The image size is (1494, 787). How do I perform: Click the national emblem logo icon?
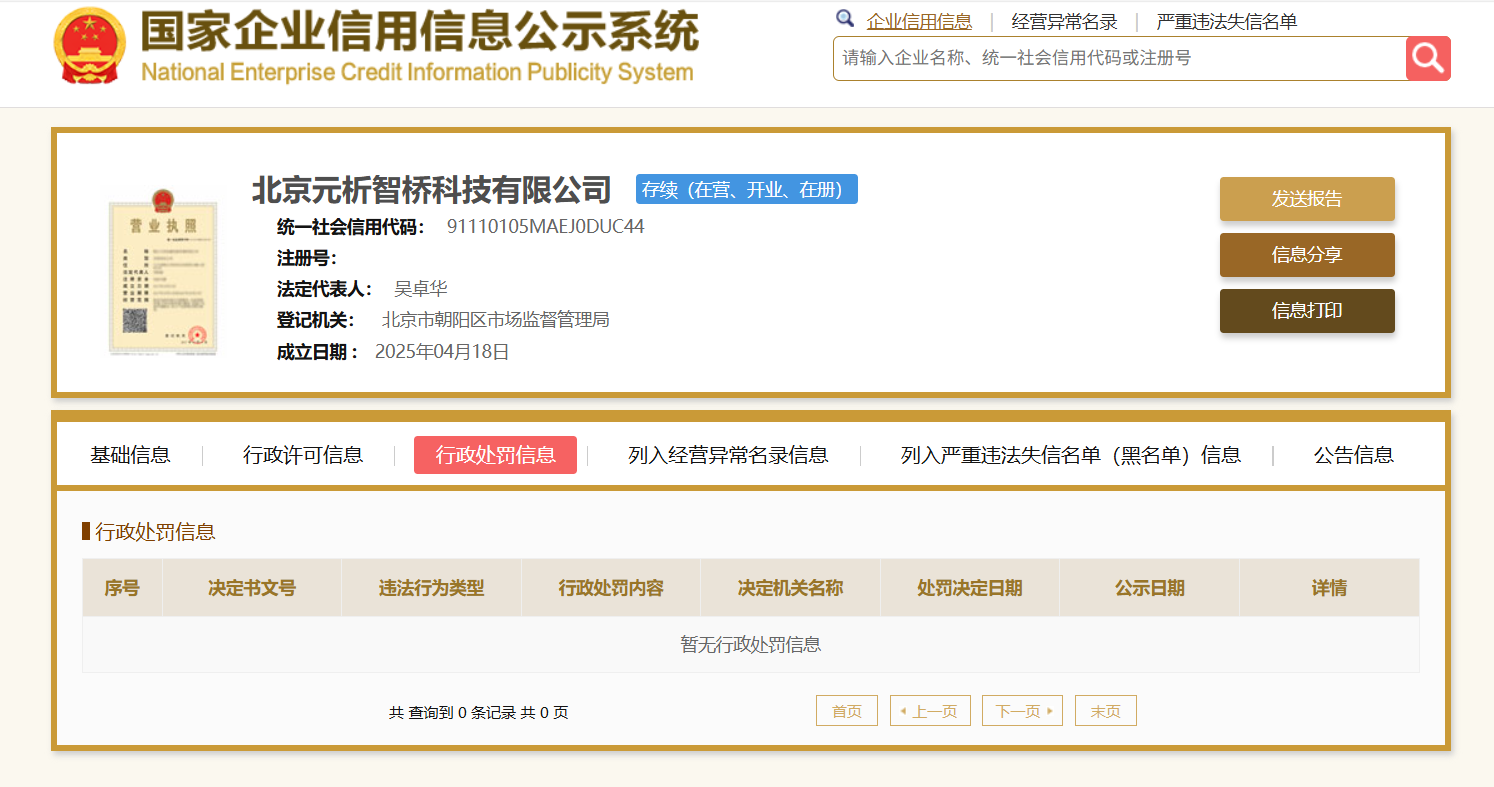click(x=89, y=46)
